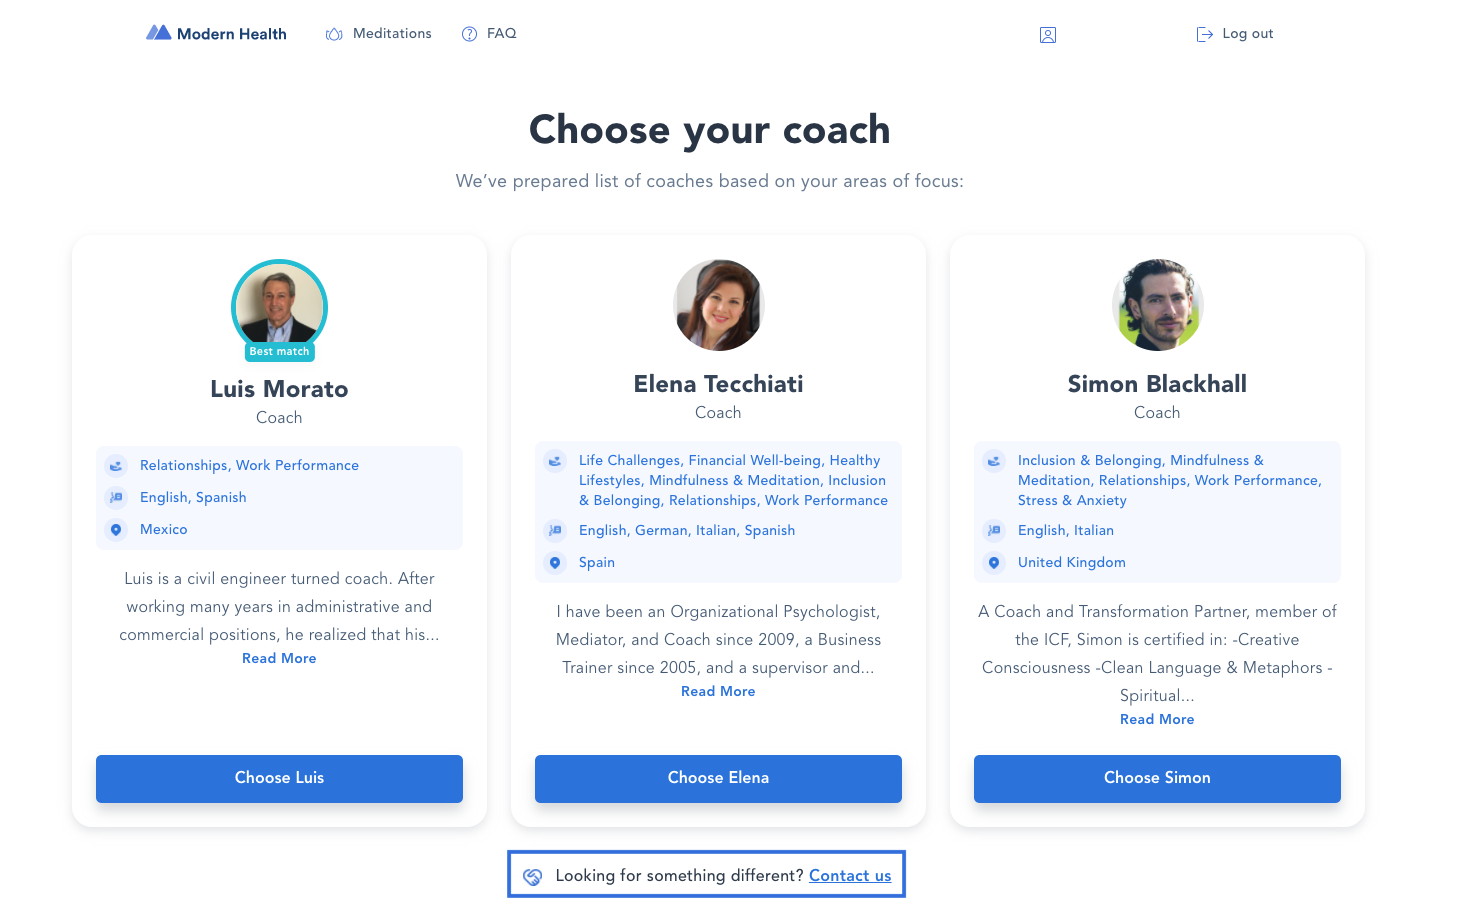1460x905 pixels.
Task: Click Luis Morato's location pin icon
Action: (116, 530)
